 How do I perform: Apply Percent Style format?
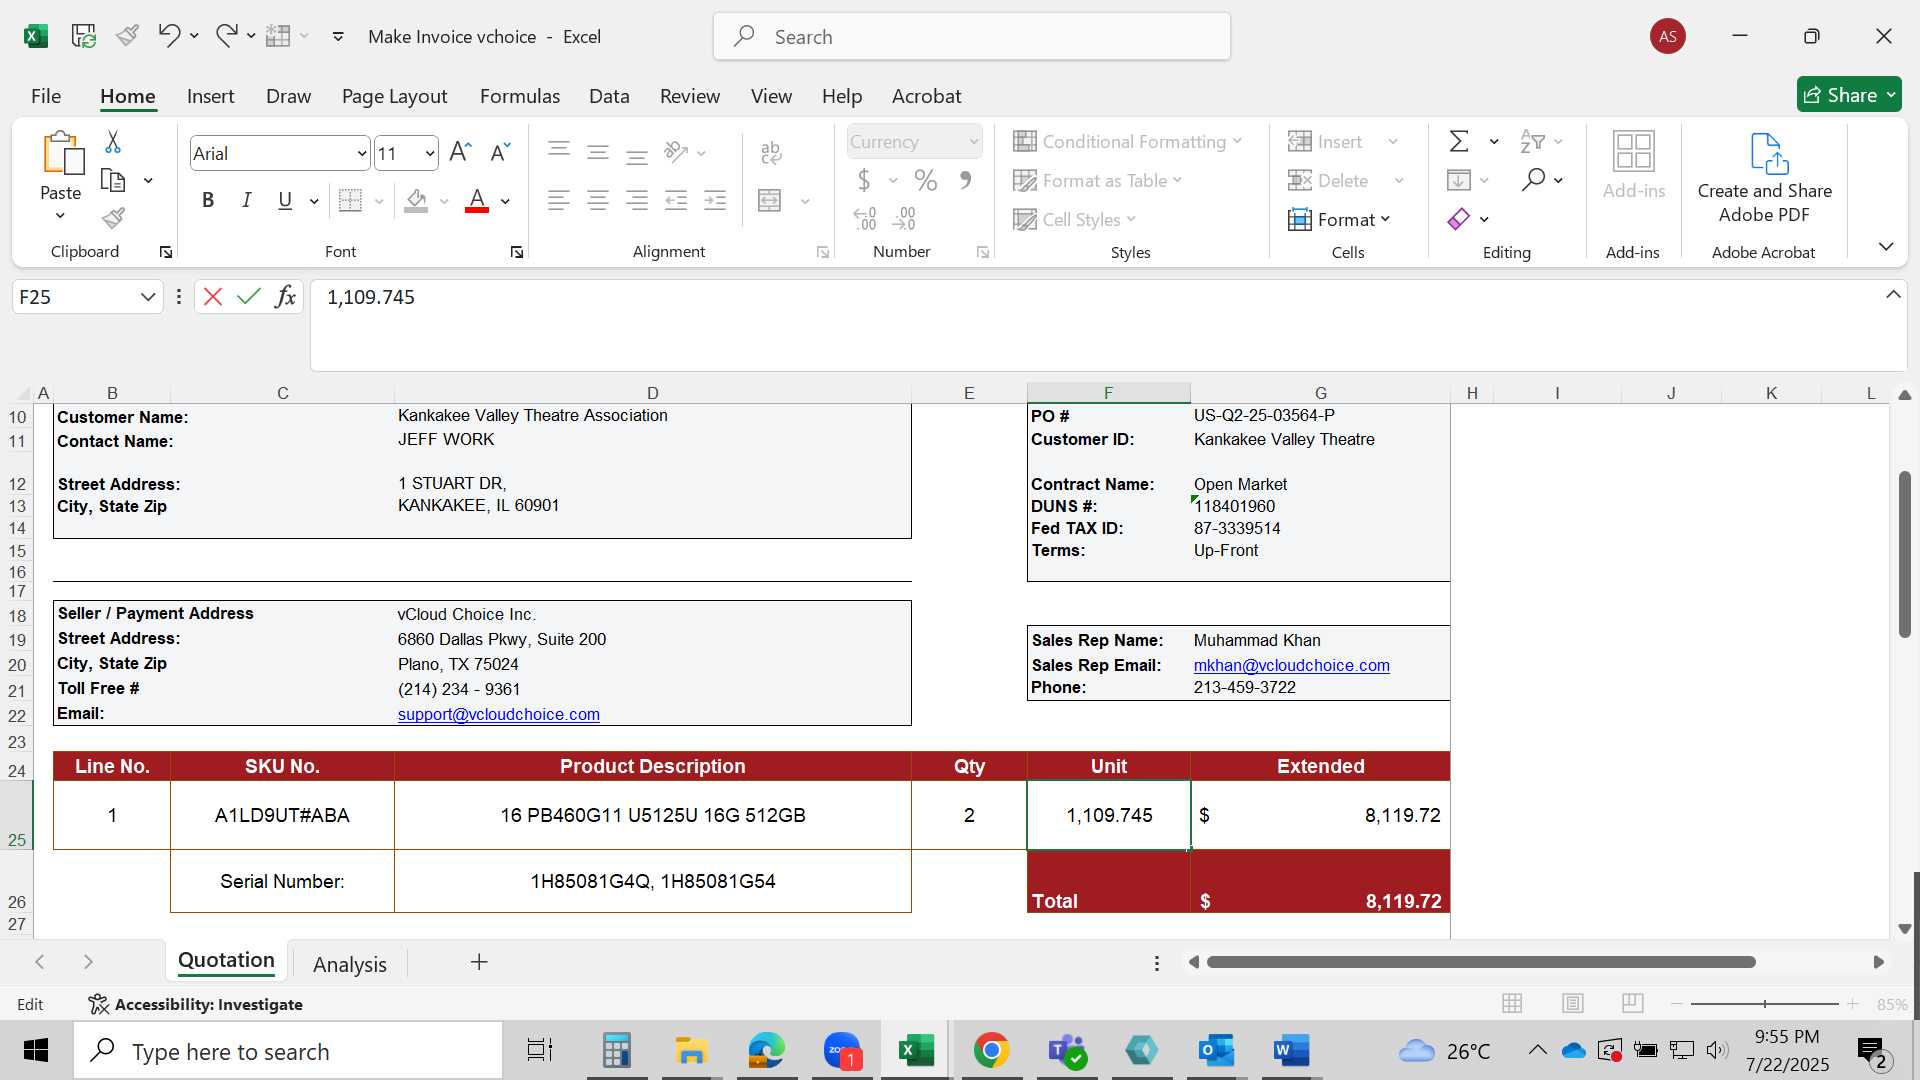pyautogui.click(x=926, y=180)
